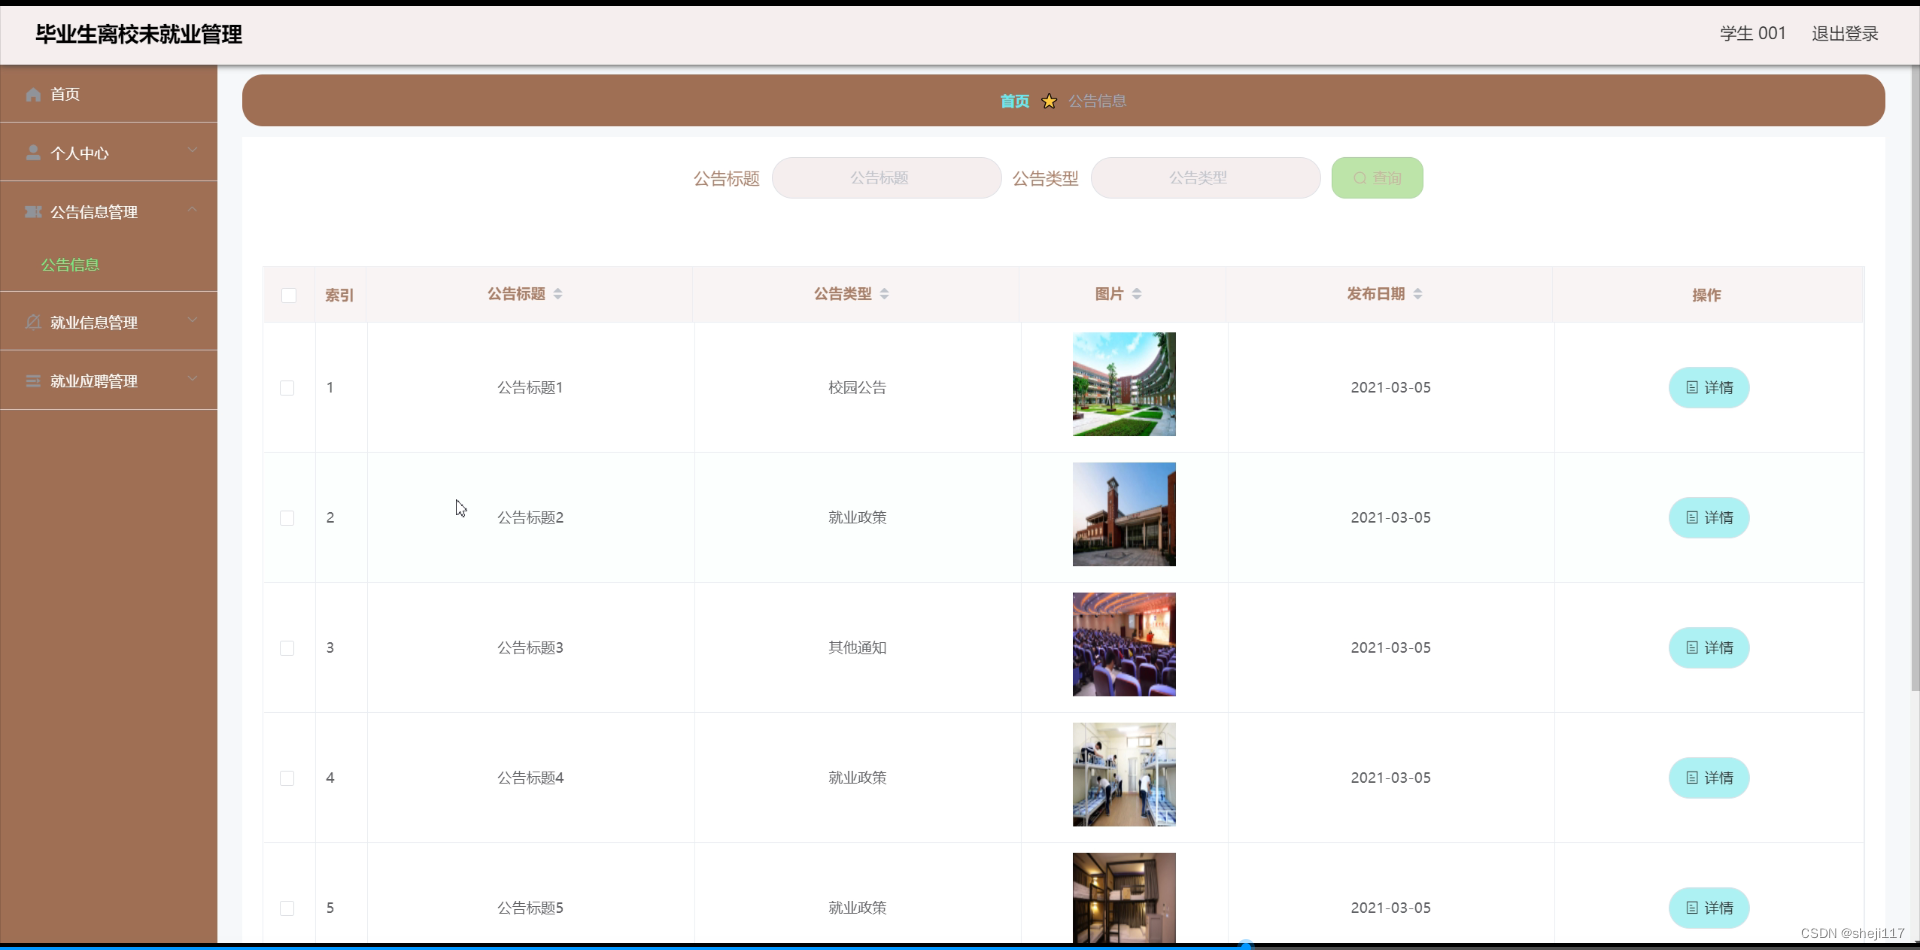Image resolution: width=1920 pixels, height=950 pixels.
Task: Click the 就业应聘管理 list icon
Action: (33, 379)
